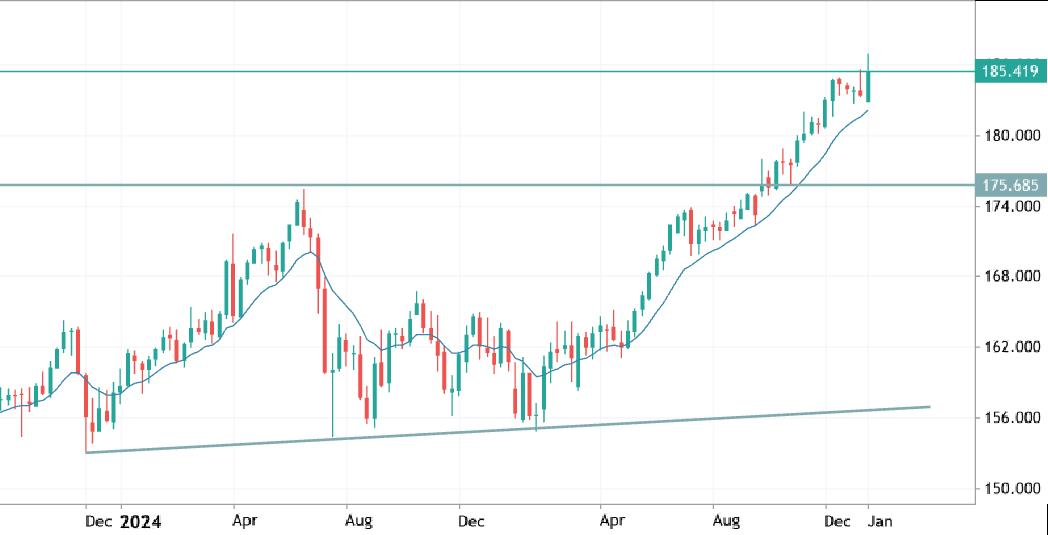Click the 168.000 price axis label
The image size is (1048, 535).
click(1009, 277)
